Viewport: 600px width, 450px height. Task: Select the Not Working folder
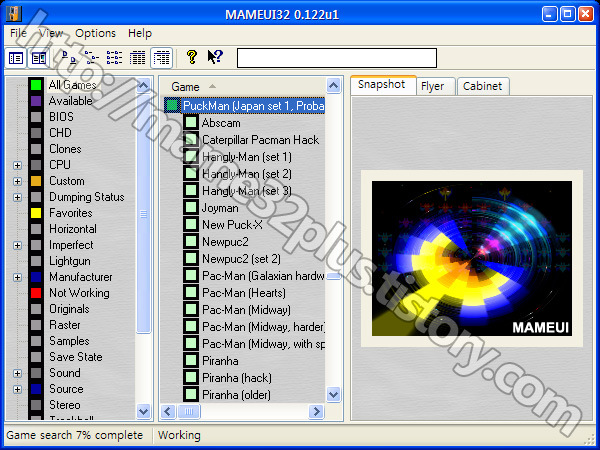pos(79,293)
